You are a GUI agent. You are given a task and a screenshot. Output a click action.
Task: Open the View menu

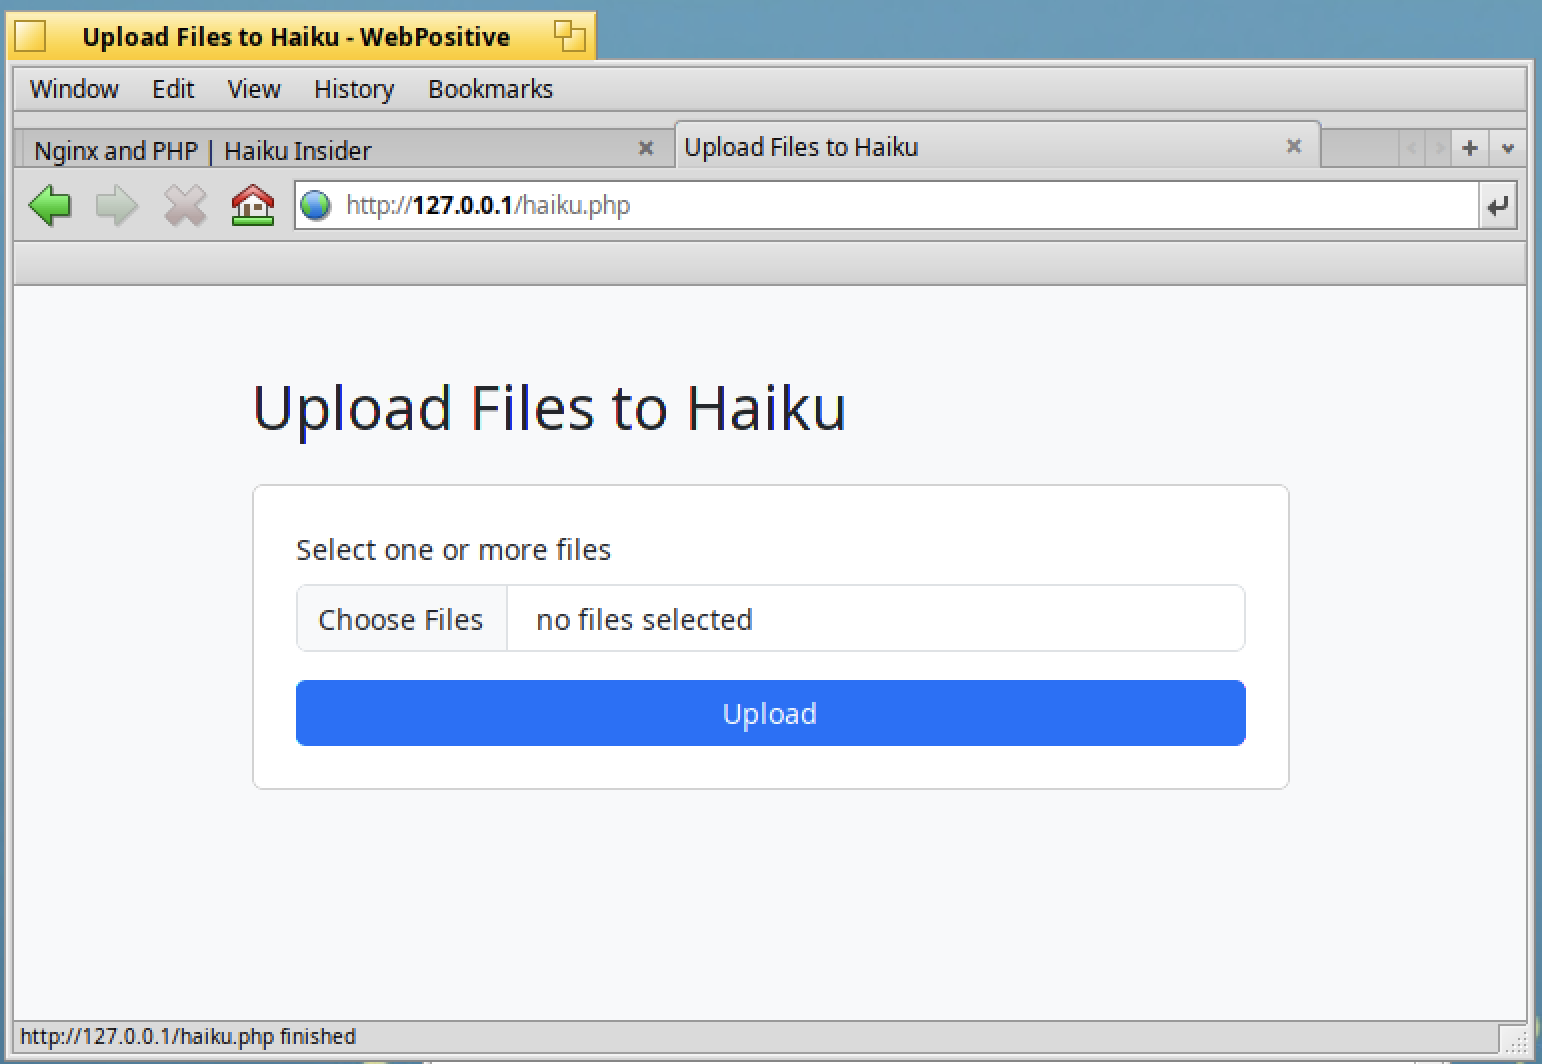(x=254, y=89)
